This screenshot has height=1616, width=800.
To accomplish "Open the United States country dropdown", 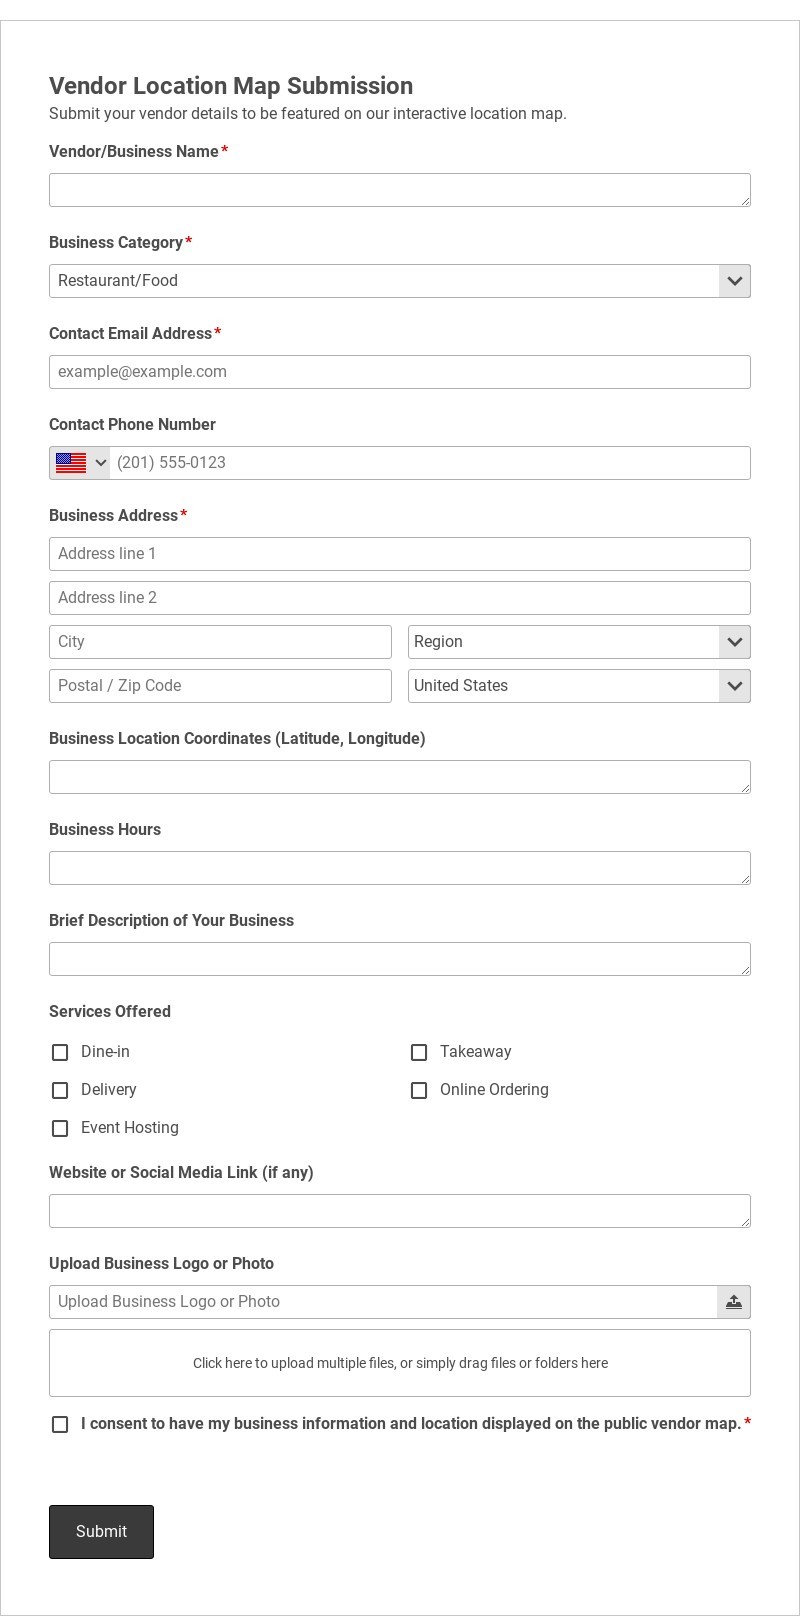I will click(x=579, y=686).
